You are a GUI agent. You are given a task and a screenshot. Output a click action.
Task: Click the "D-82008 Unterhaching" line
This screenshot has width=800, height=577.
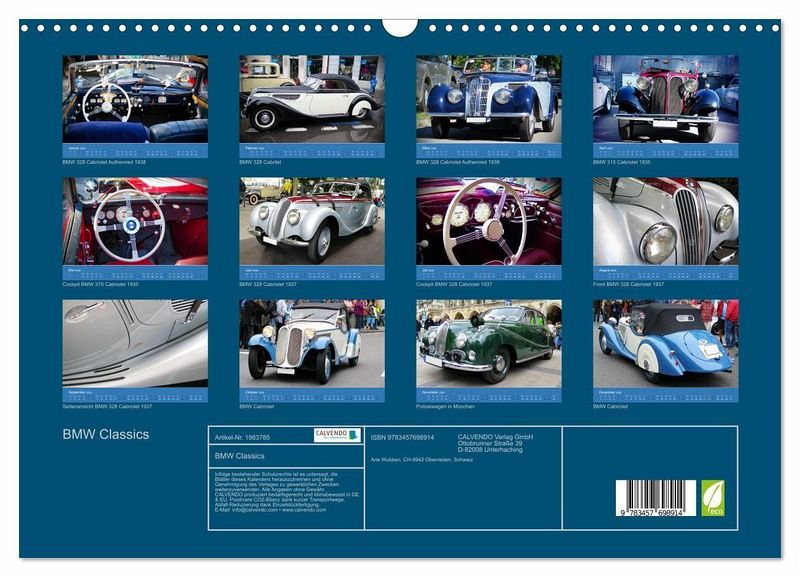(490, 450)
